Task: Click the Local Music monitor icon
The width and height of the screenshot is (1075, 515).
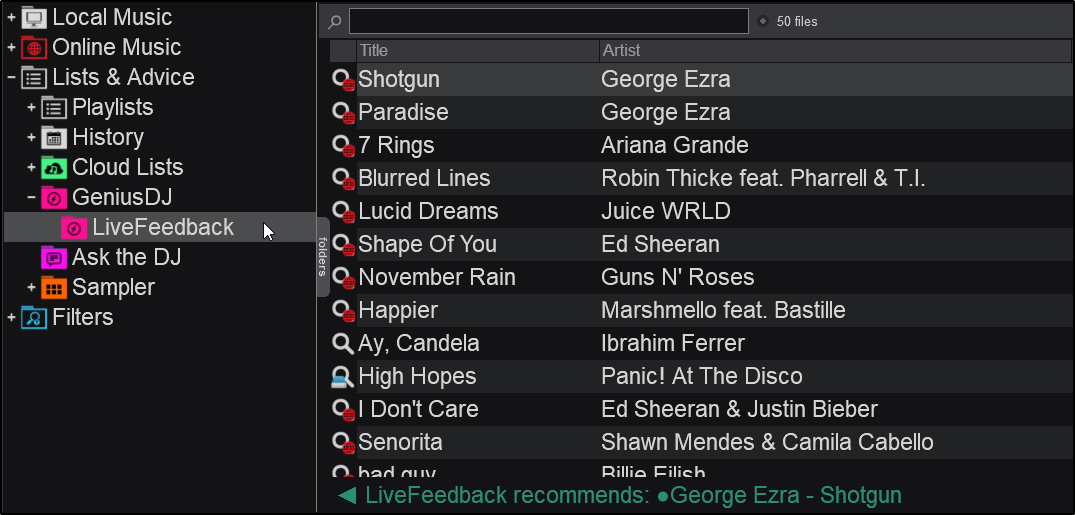Action: (34, 17)
